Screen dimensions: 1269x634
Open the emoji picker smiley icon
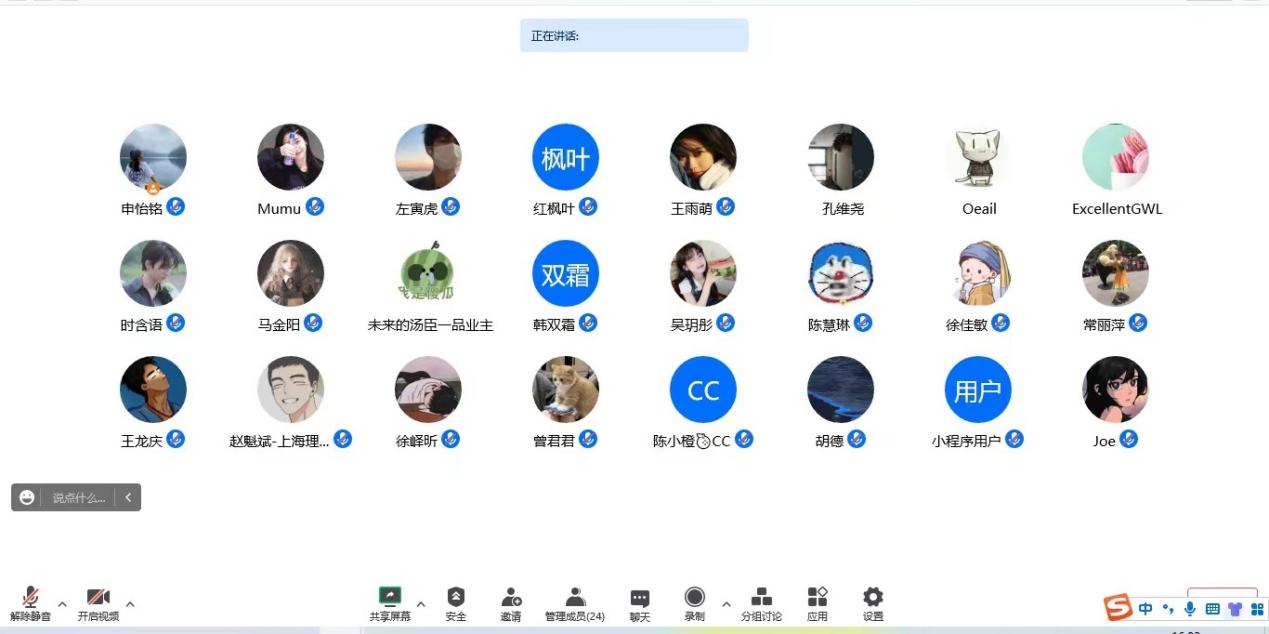27,497
